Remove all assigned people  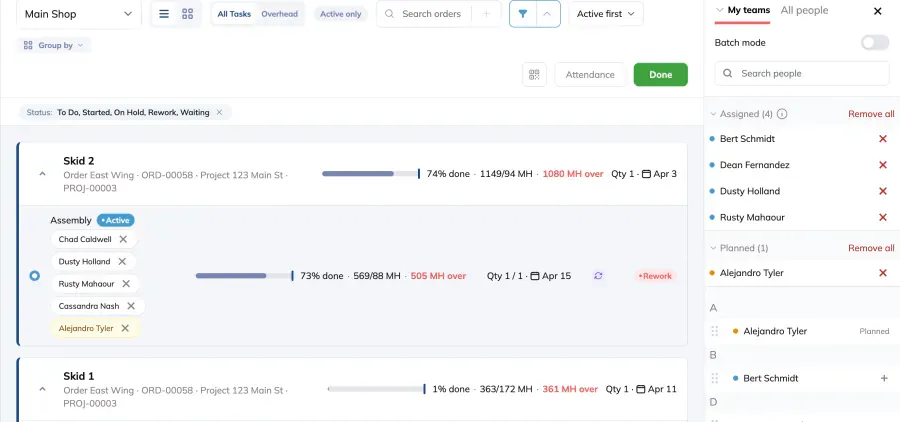871,114
